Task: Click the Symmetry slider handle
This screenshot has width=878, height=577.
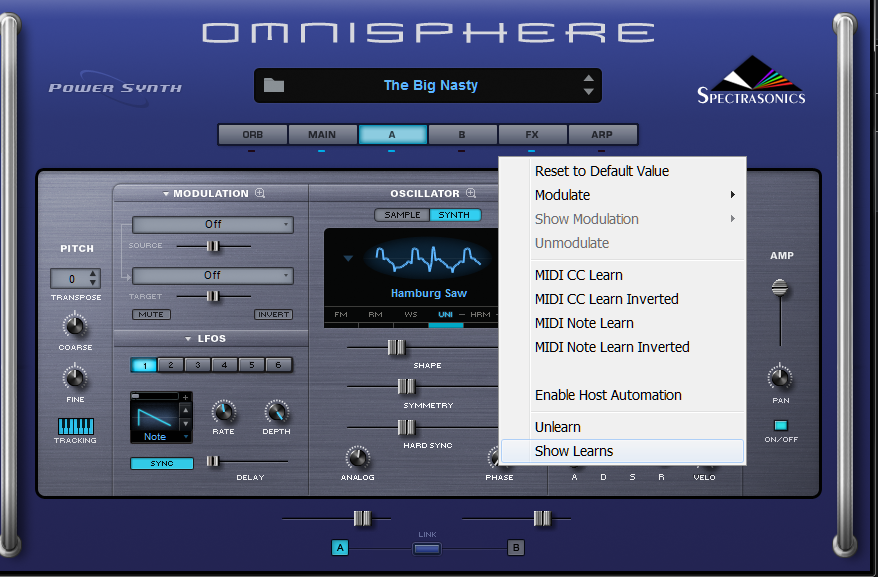Action: pyautogui.click(x=407, y=387)
